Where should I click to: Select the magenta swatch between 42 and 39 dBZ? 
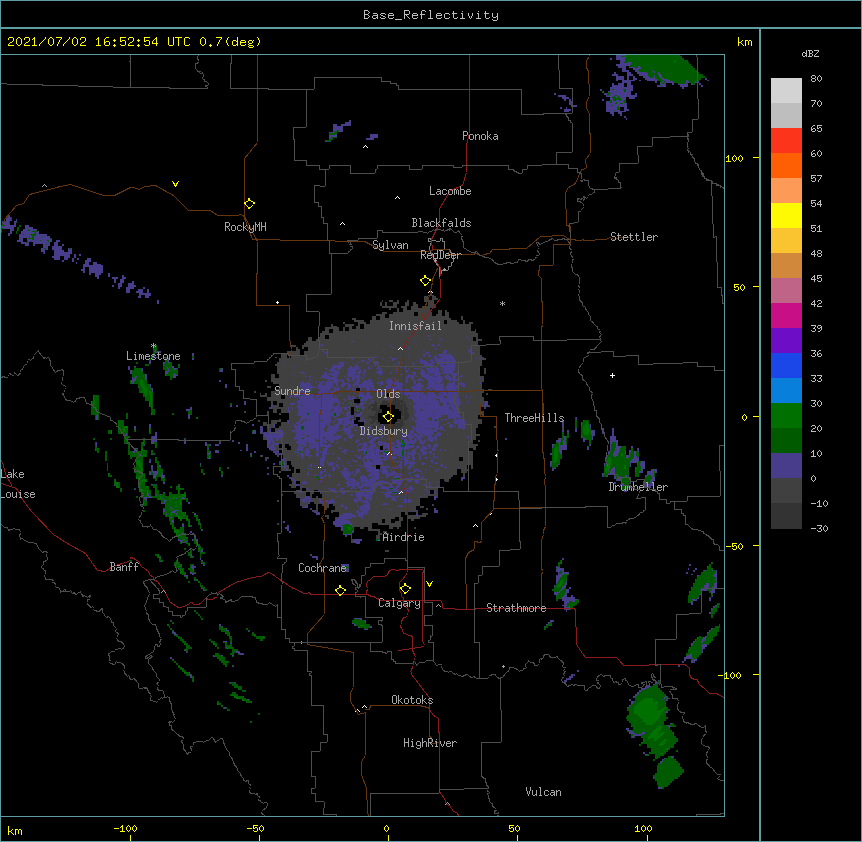point(786,315)
